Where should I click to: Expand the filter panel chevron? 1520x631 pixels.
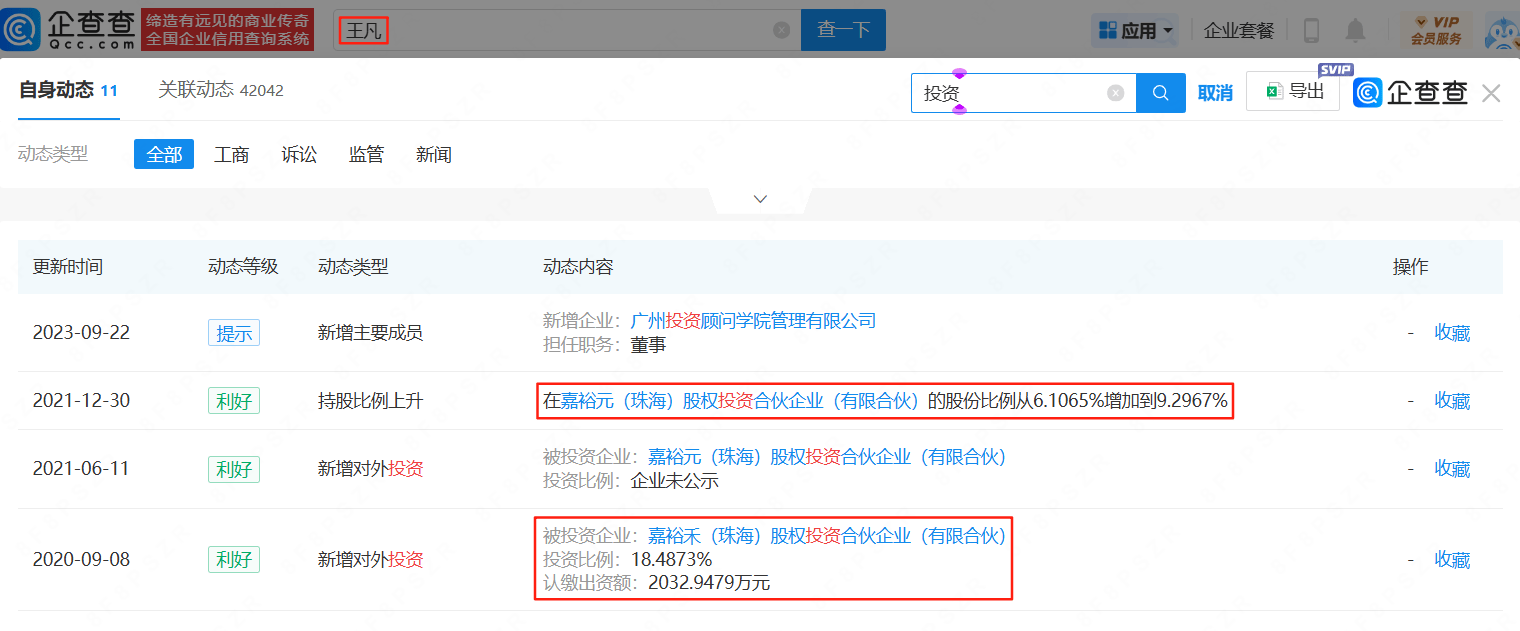tap(760, 199)
